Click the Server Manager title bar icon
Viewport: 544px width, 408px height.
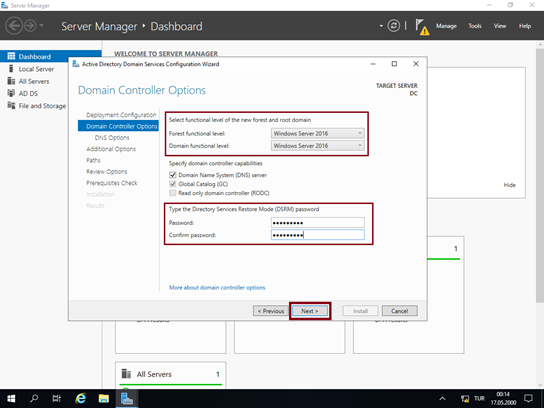(5, 5)
